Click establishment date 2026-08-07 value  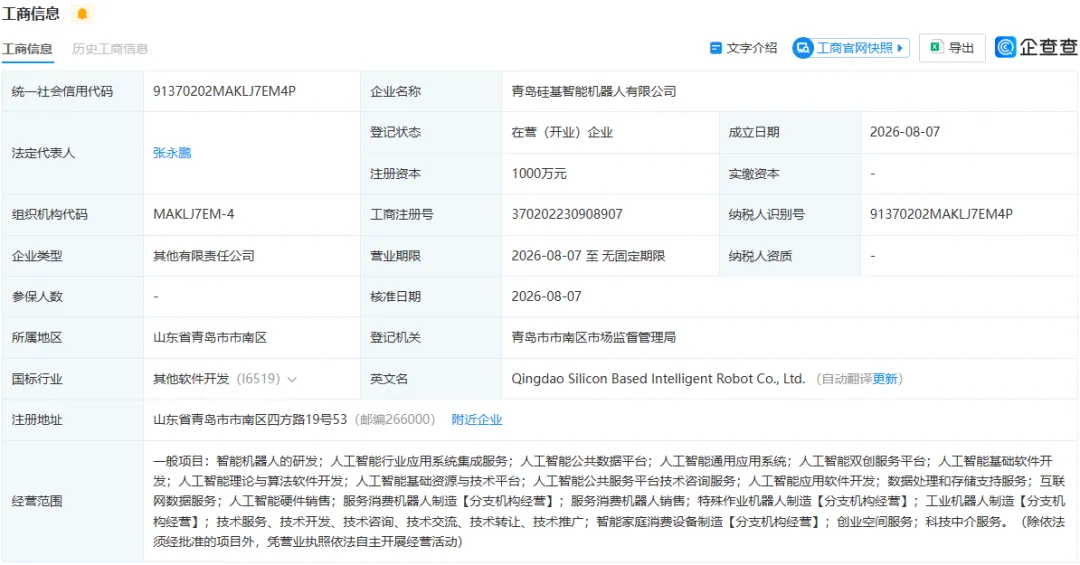click(x=904, y=132)
